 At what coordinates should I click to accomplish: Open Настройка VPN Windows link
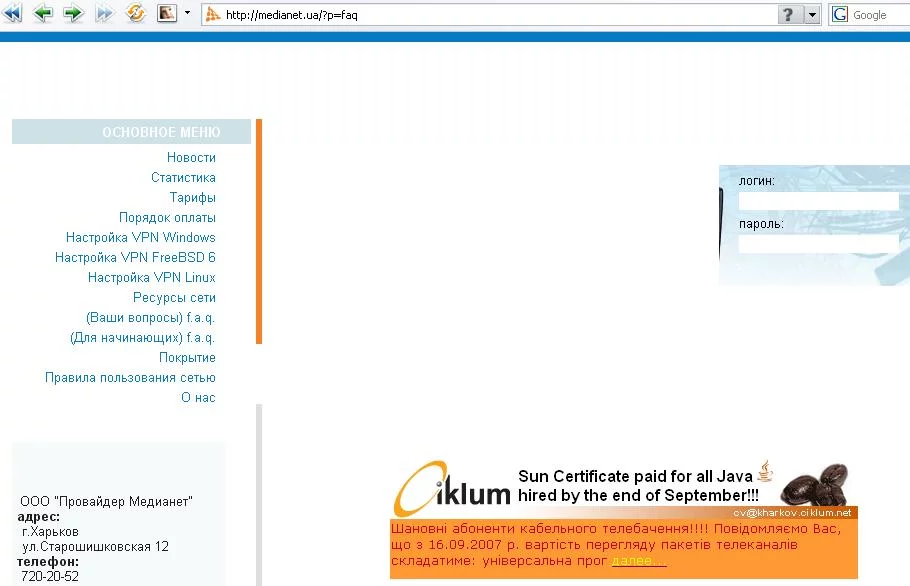pyautogui.click(x=140, y=237)
